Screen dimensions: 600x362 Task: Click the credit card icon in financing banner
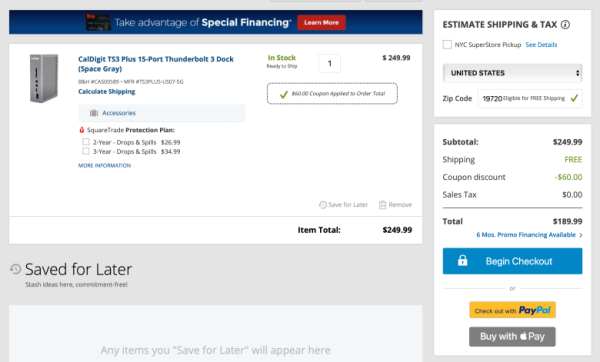(98, 22)
